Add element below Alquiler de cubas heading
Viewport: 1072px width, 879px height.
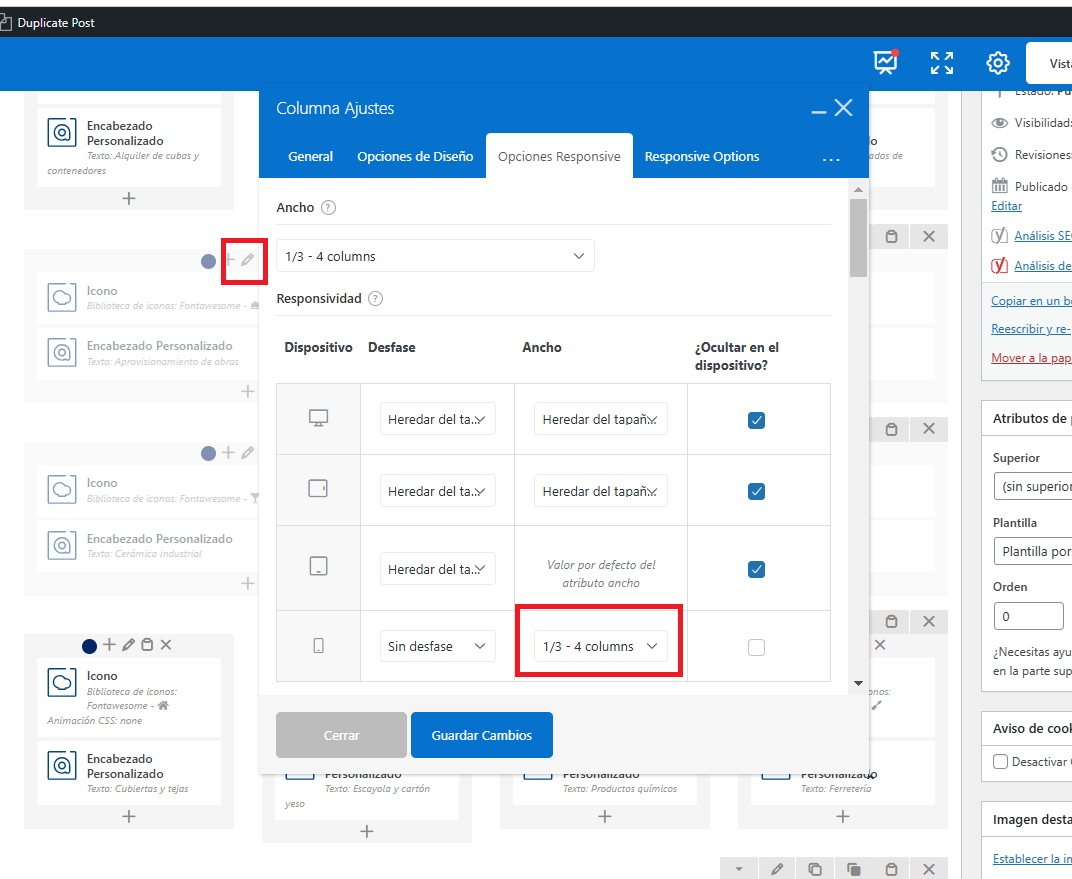129,198
